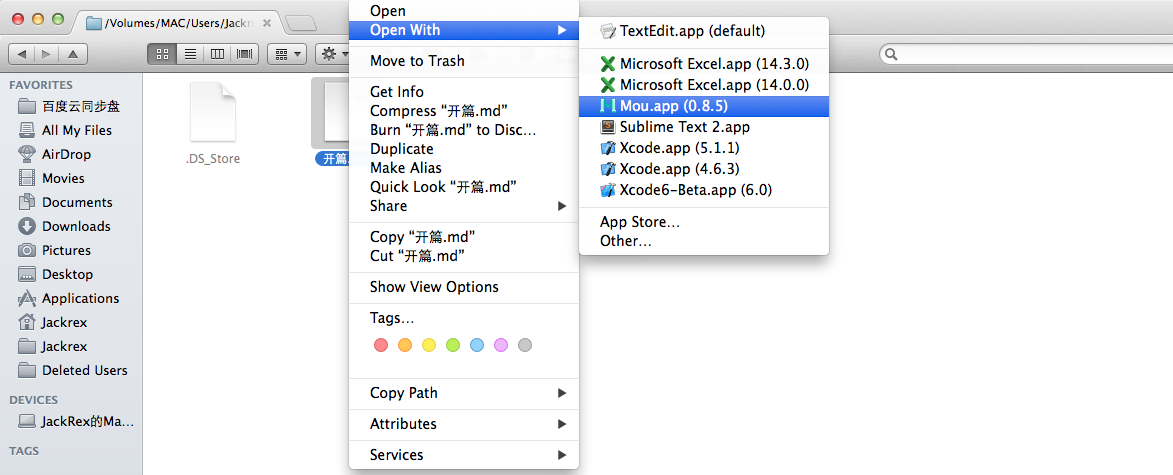Viewport: 1173px width, 475px height.
Task: Select the .DS_Store file
Action: tap(212, 121)
